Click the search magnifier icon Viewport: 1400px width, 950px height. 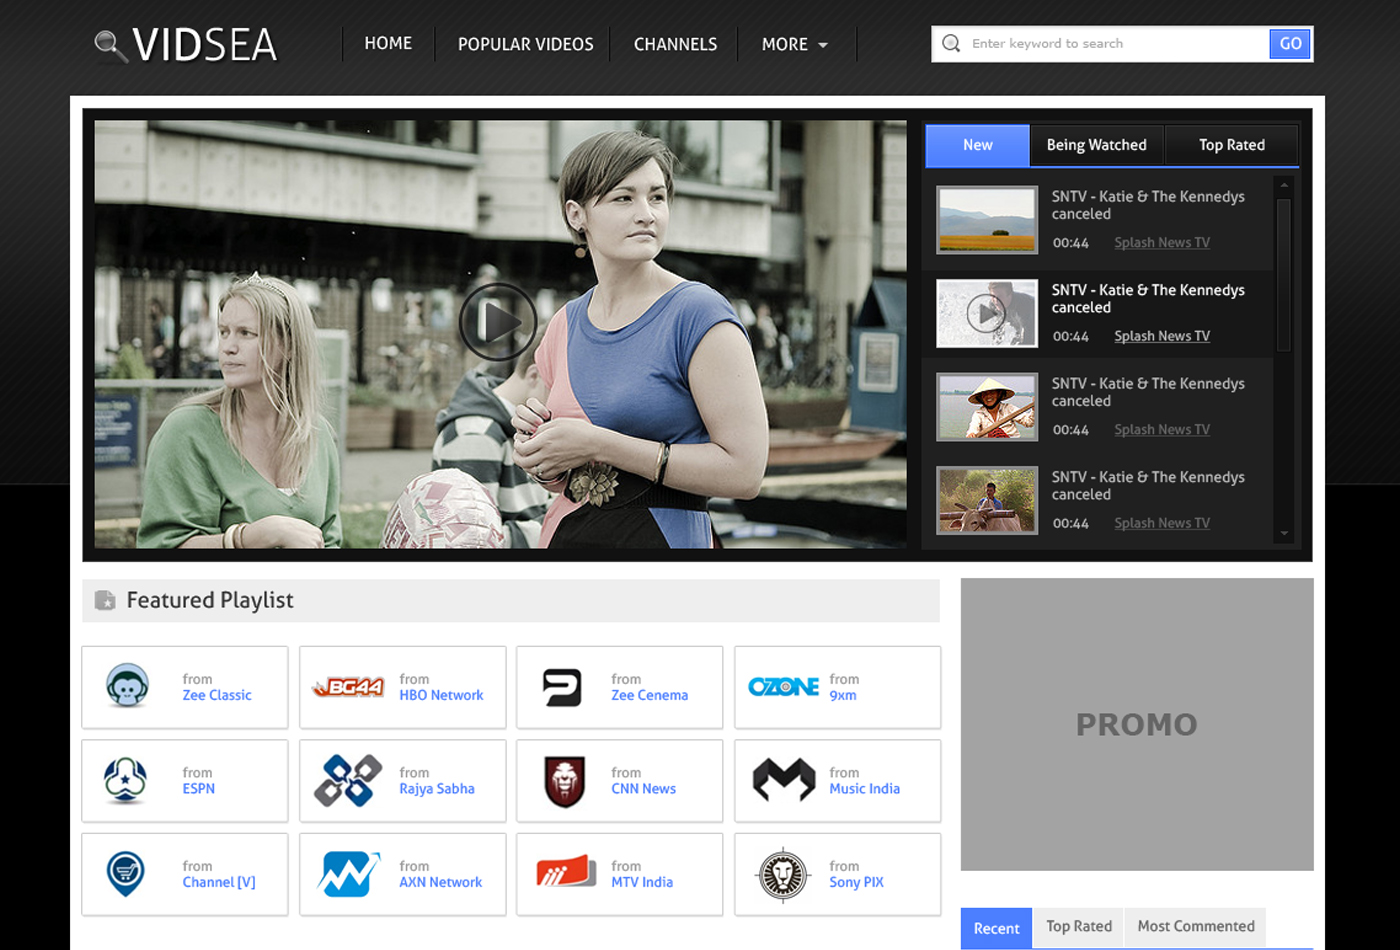click(950, 44)
